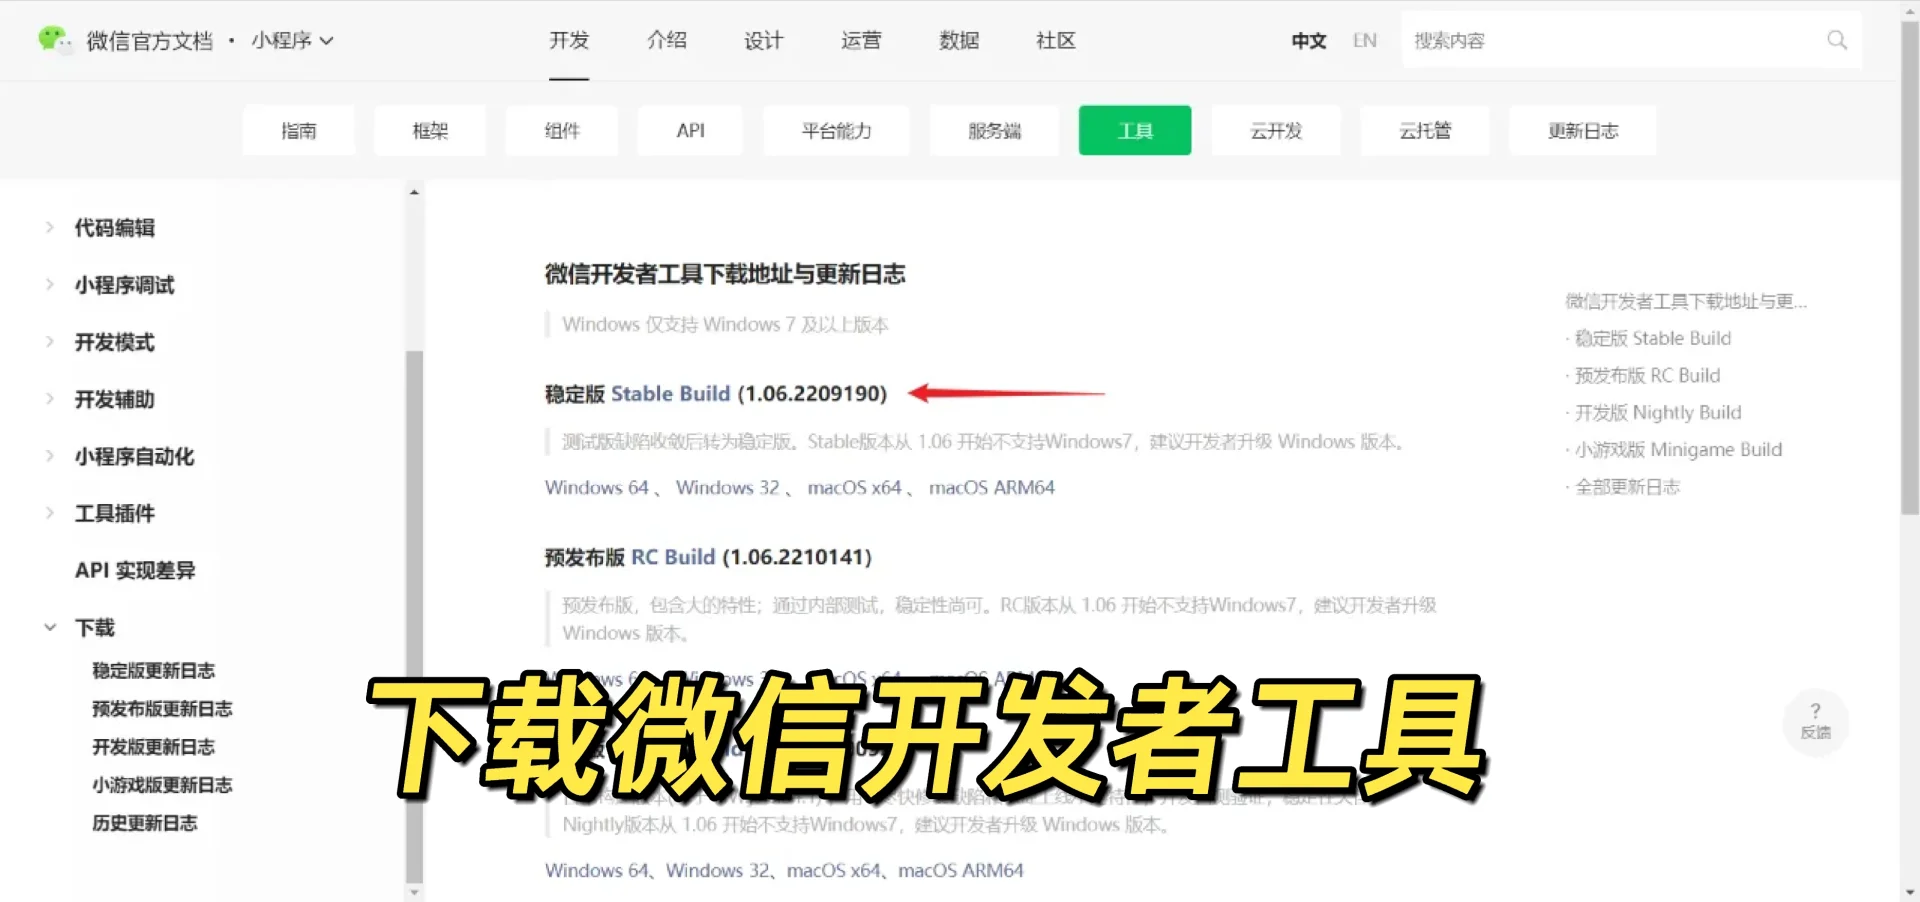The image size is (1920, 902).
Task: Open 稳定版更新日志 in sidebar
Action: 154,671
